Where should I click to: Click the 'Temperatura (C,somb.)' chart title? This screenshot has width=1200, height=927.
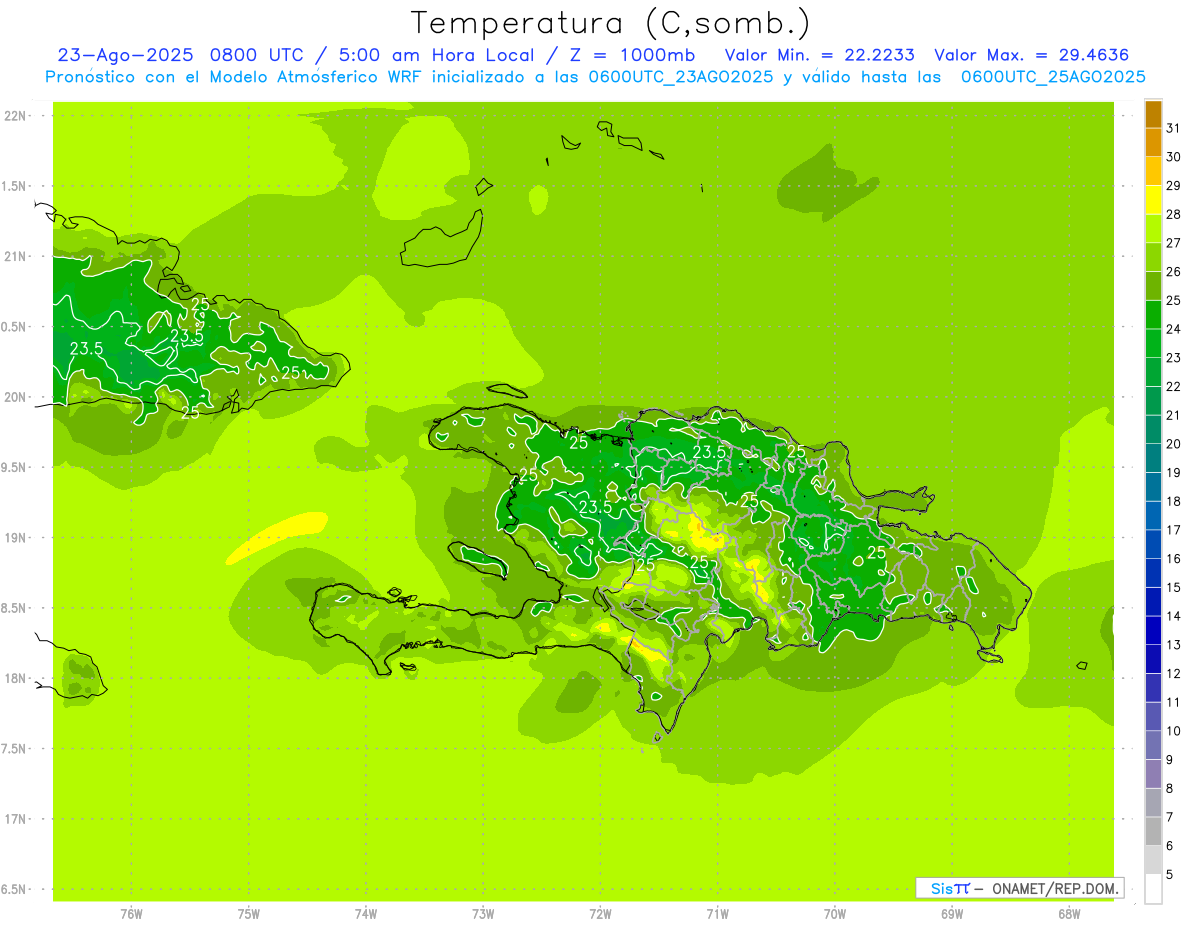point(610,23)
